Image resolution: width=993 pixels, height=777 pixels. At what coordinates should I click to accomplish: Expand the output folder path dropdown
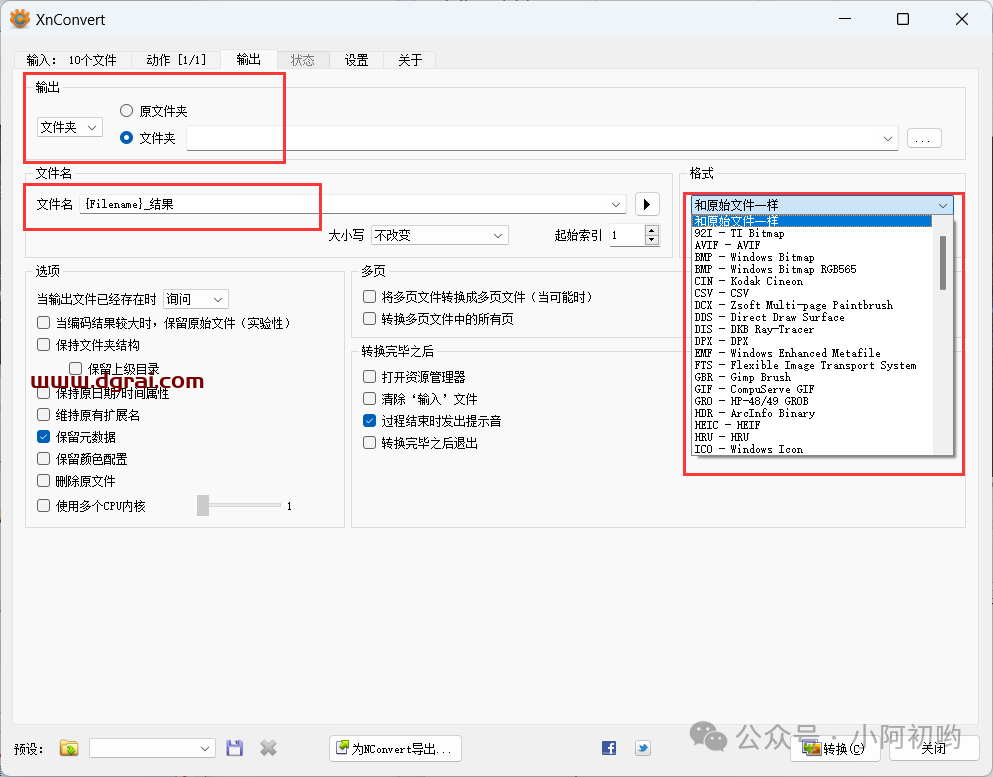click(887, 139)
